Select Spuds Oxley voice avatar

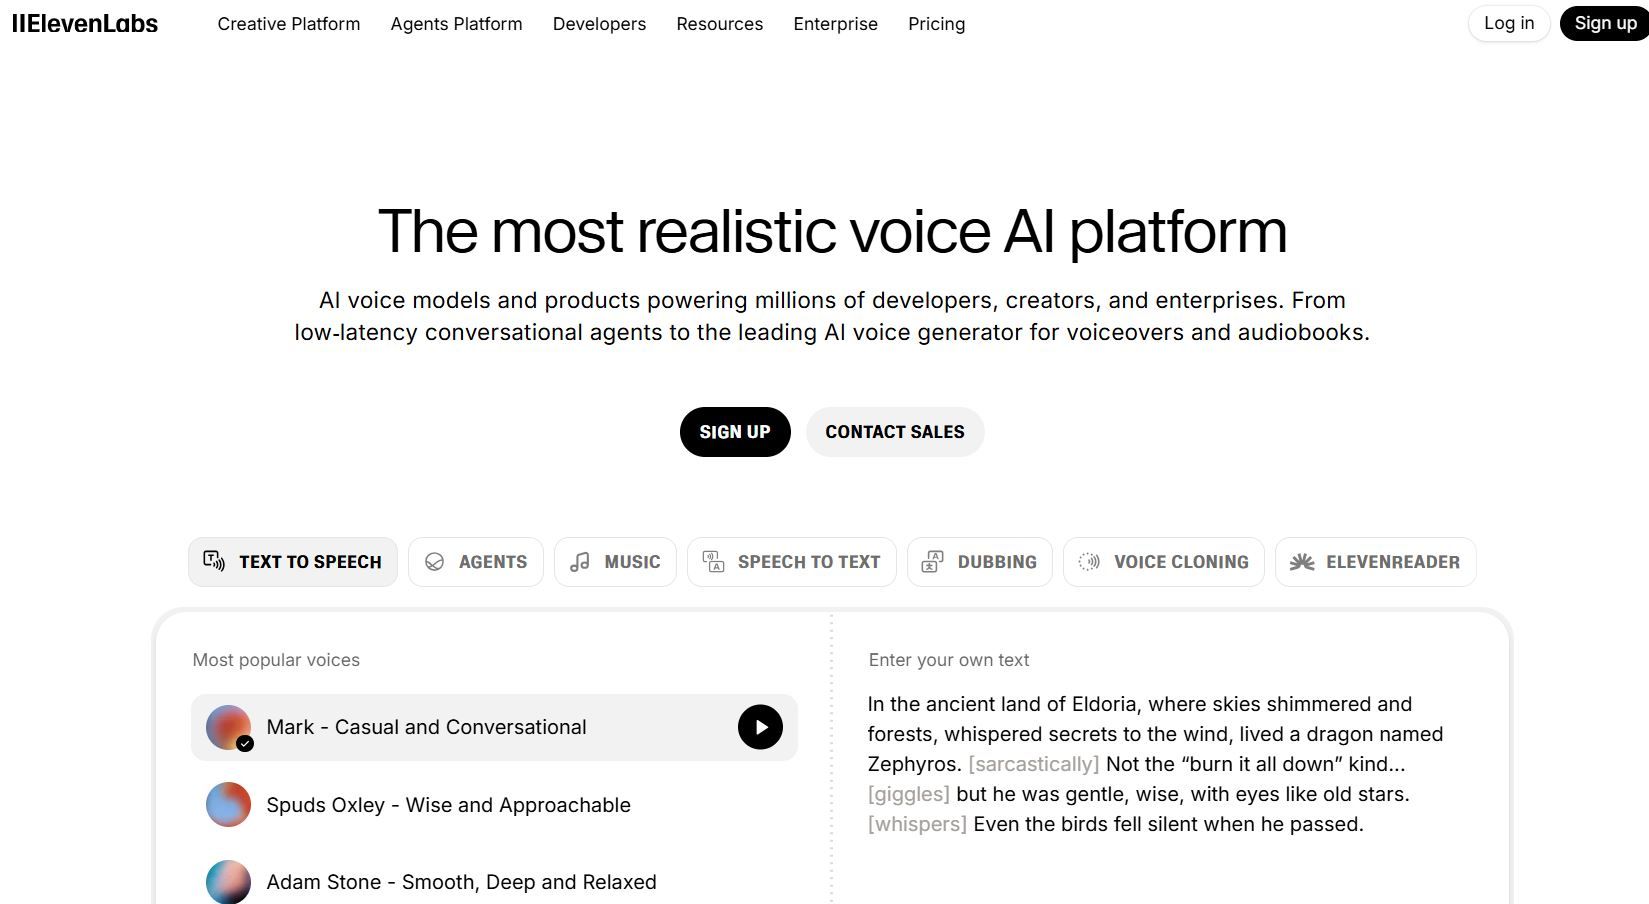tap(228, 805)
